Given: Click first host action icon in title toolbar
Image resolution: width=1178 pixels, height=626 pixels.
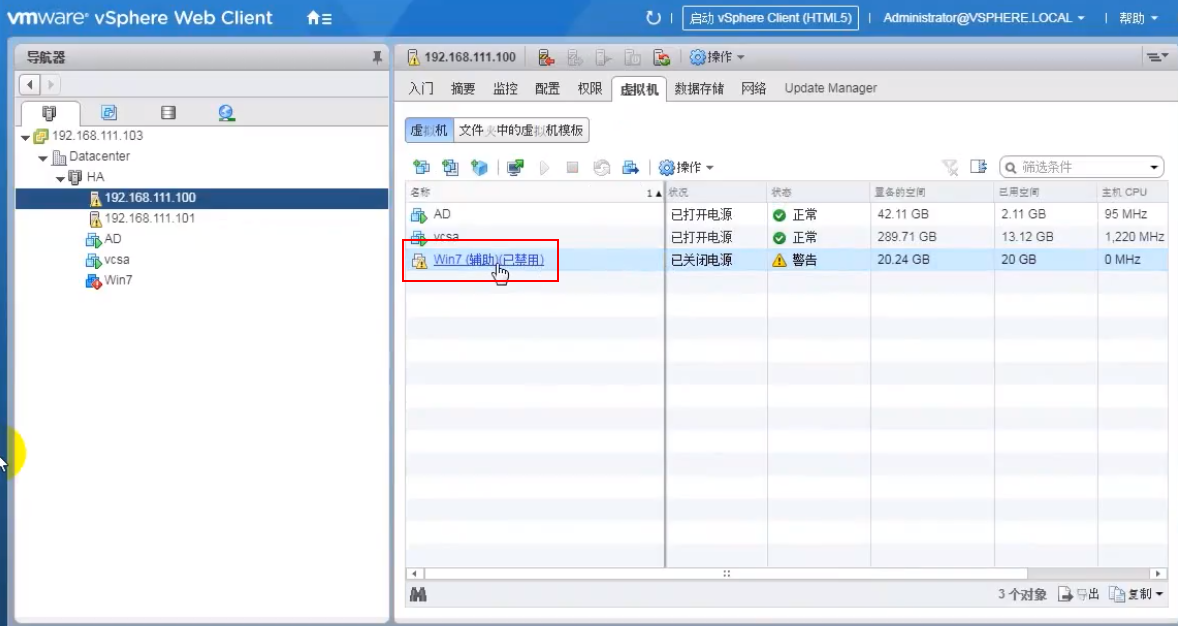Looking at the screenshot, I should pos(547,57).
